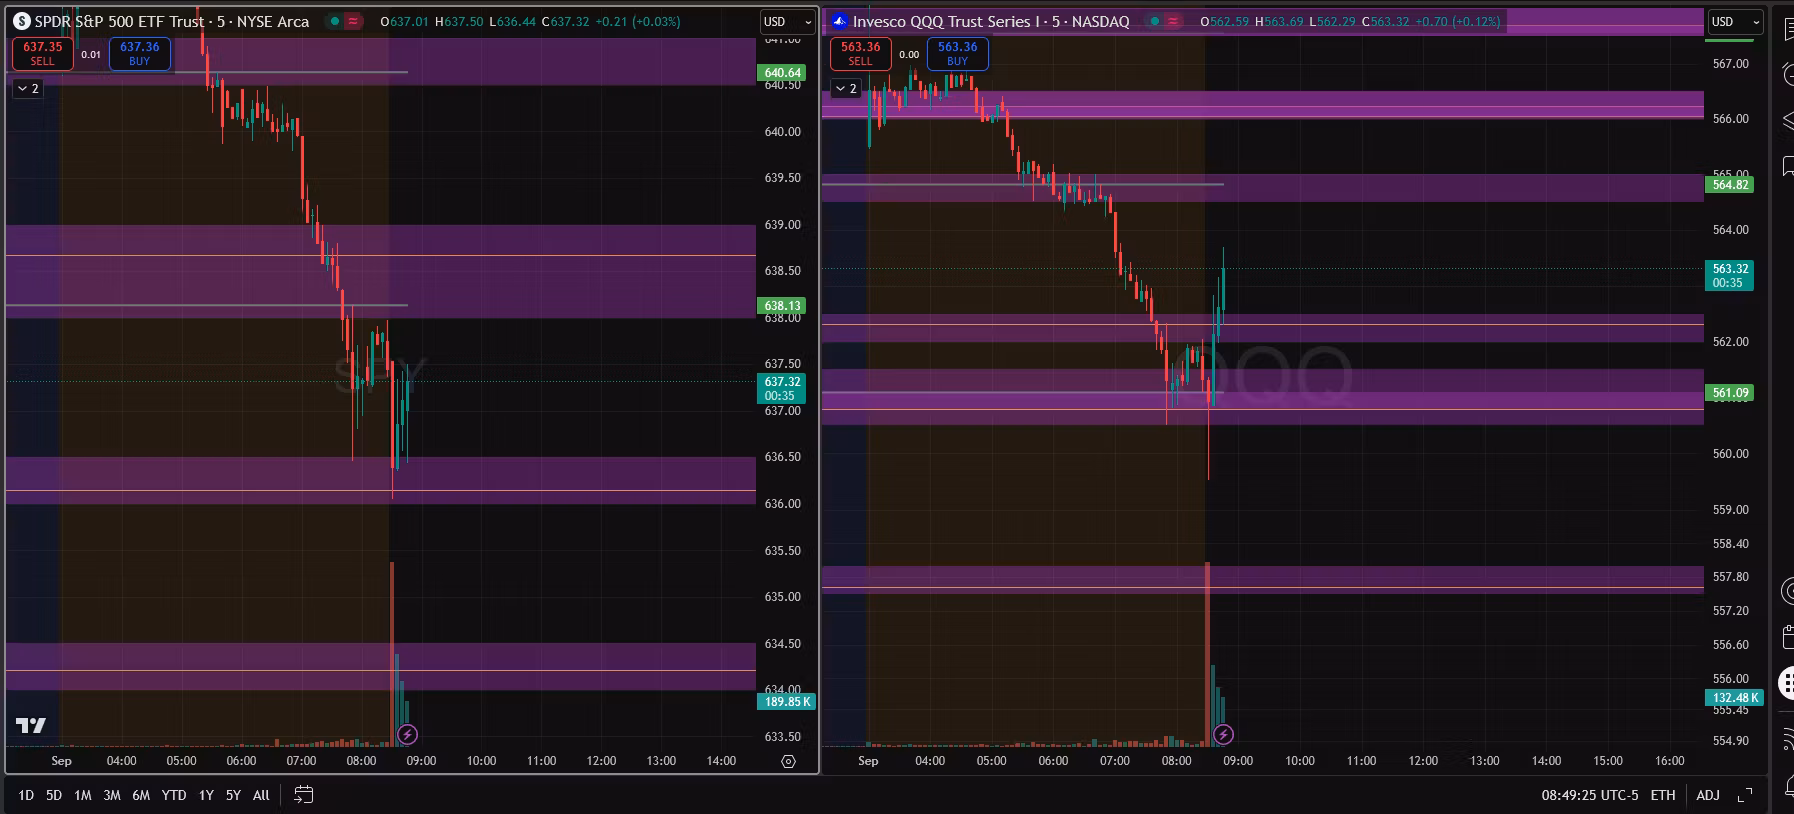Screen dimensions: 1794x814
Task: Open layers icon in right sidebar
Action: pos(1788,120)
